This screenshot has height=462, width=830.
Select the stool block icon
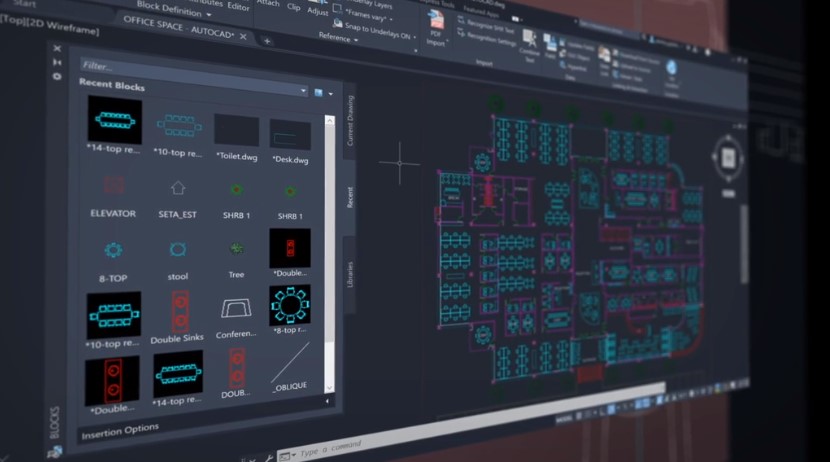(x=178, y=249)
